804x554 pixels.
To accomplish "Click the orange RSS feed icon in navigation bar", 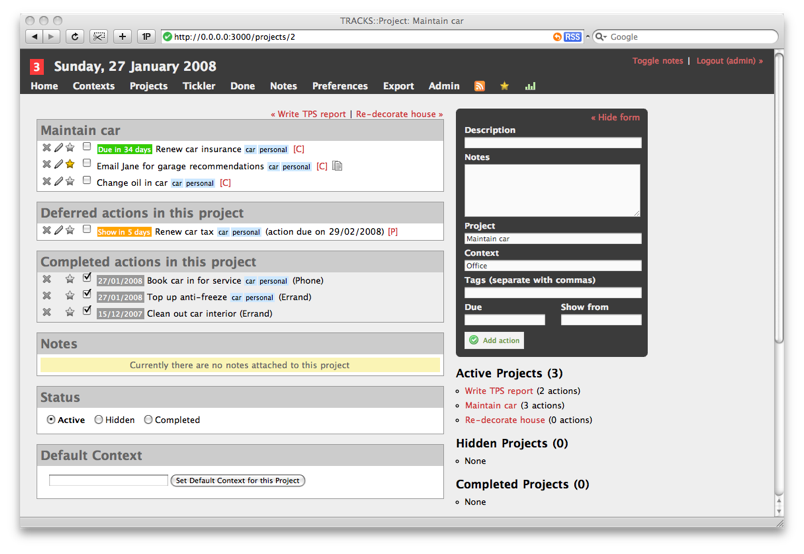I will [x=479, y=87].
